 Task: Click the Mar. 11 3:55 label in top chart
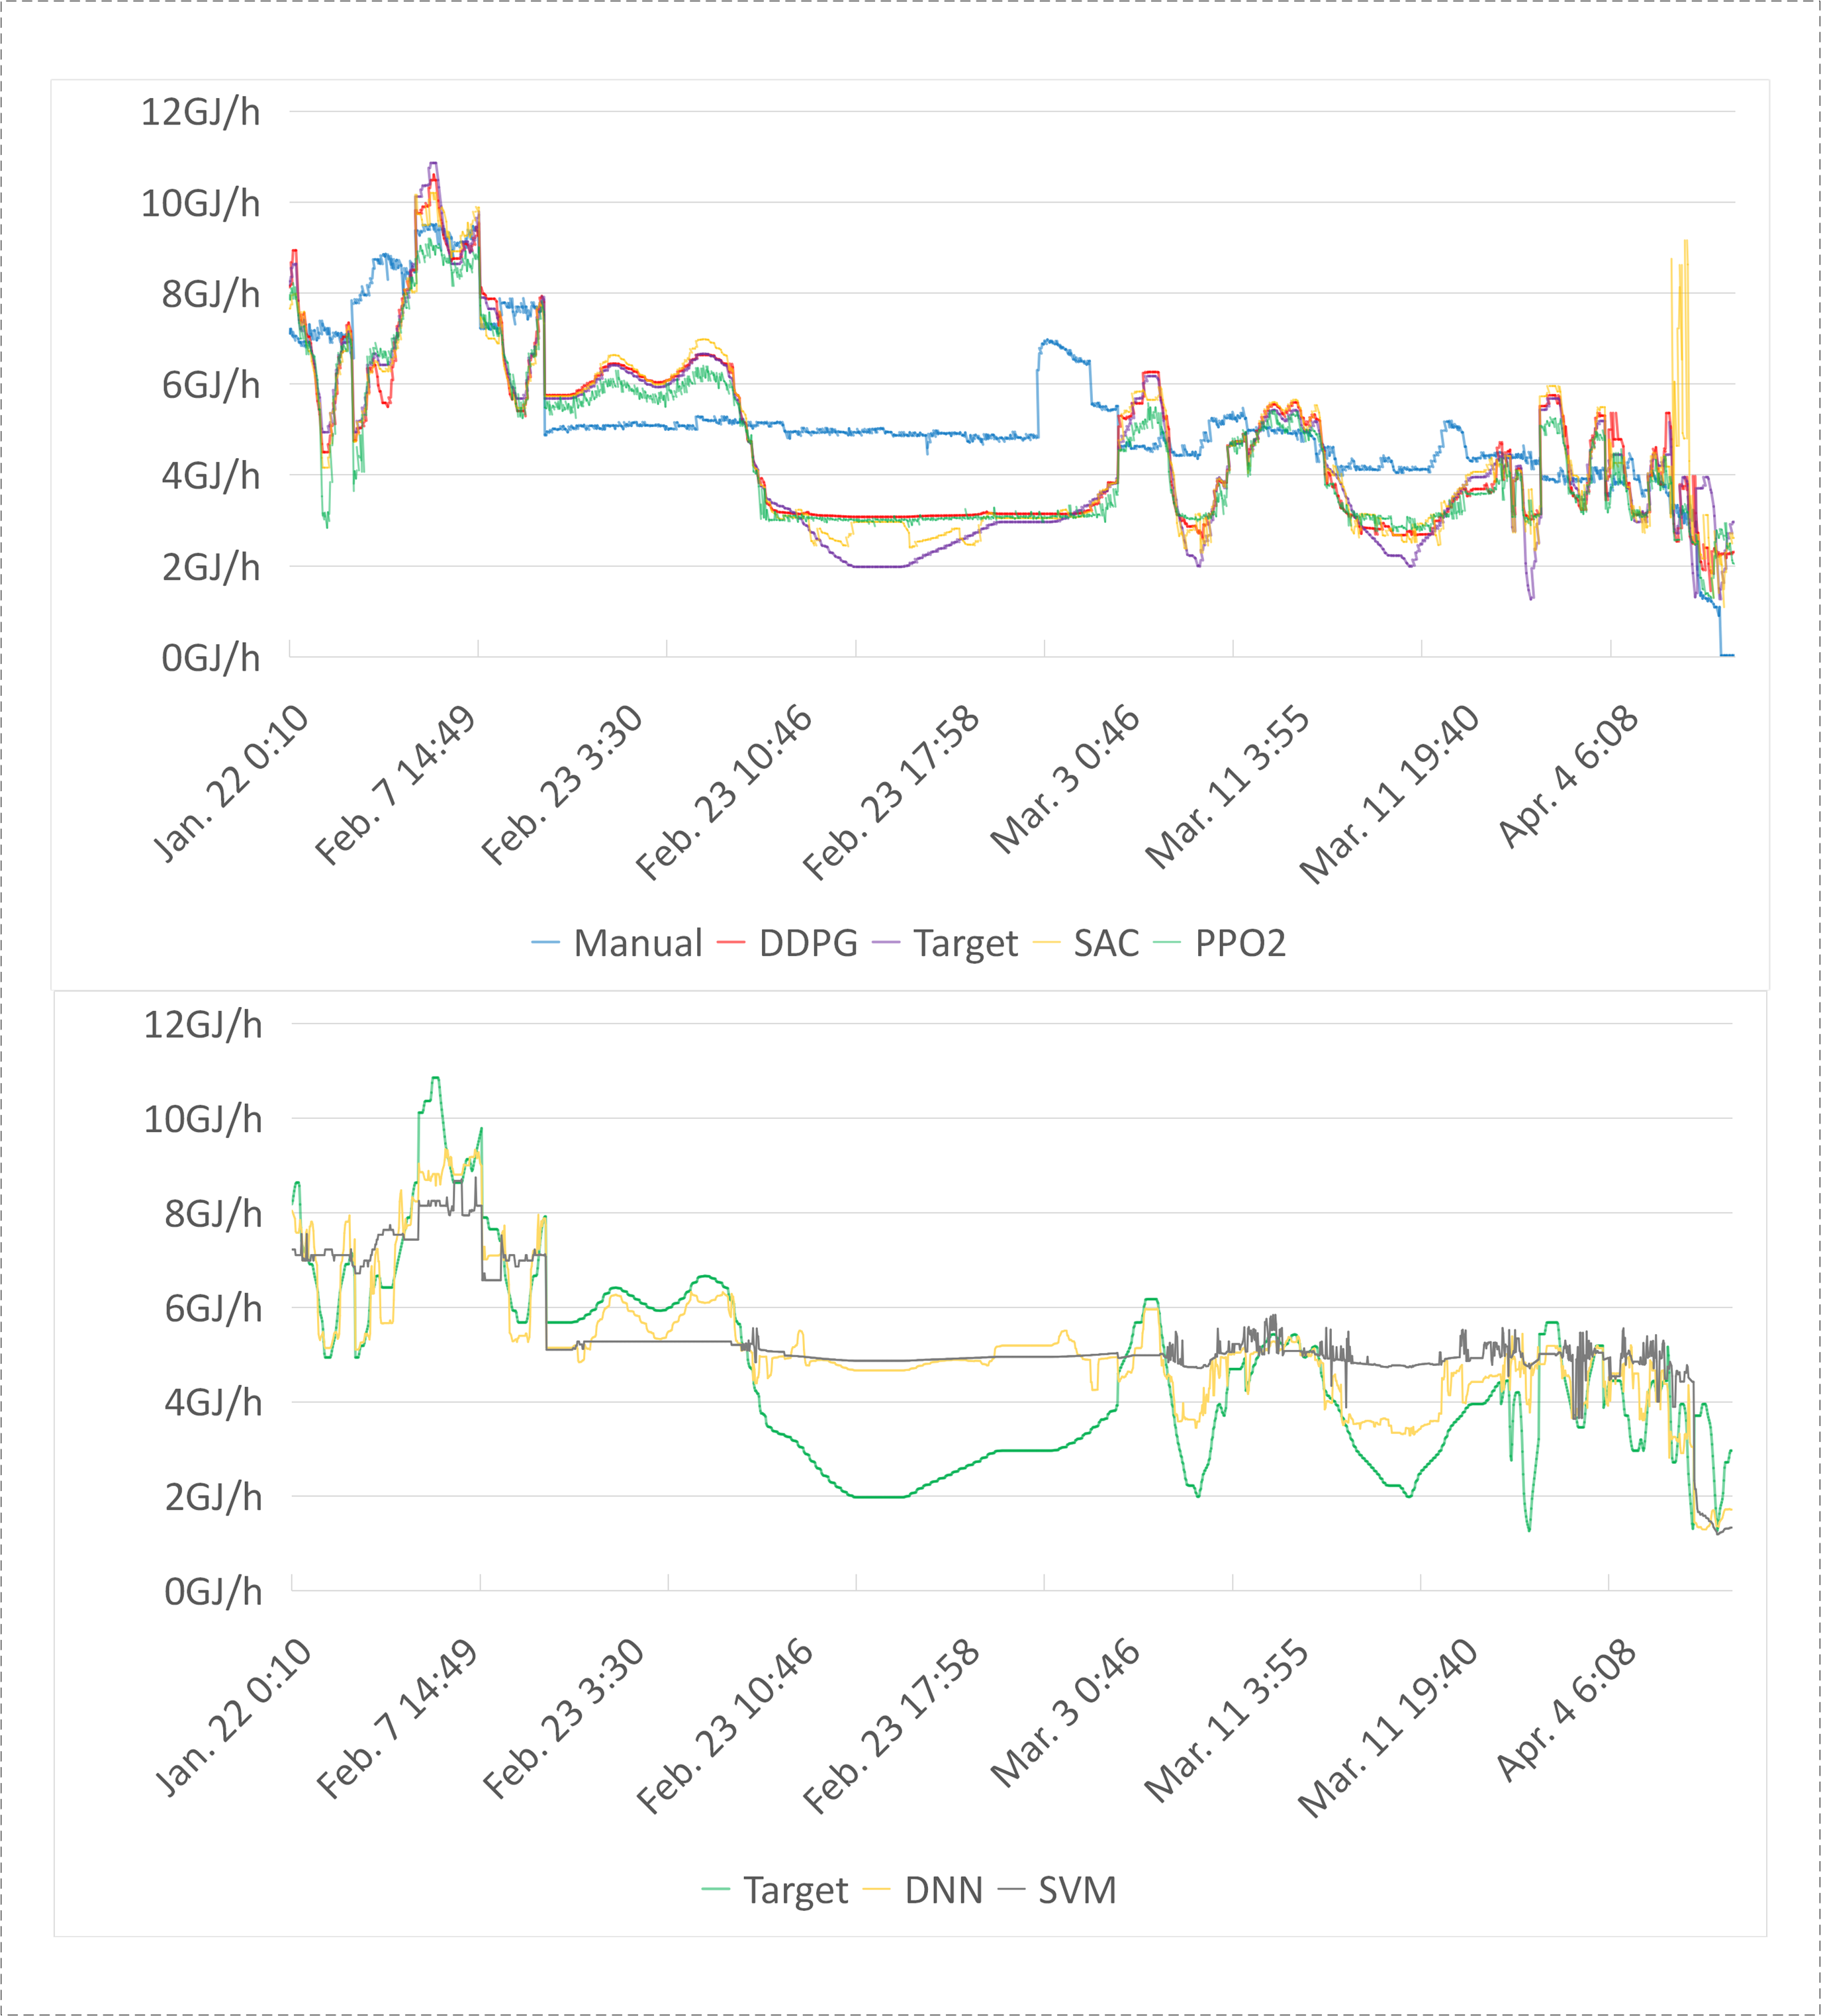[1227, 788]
